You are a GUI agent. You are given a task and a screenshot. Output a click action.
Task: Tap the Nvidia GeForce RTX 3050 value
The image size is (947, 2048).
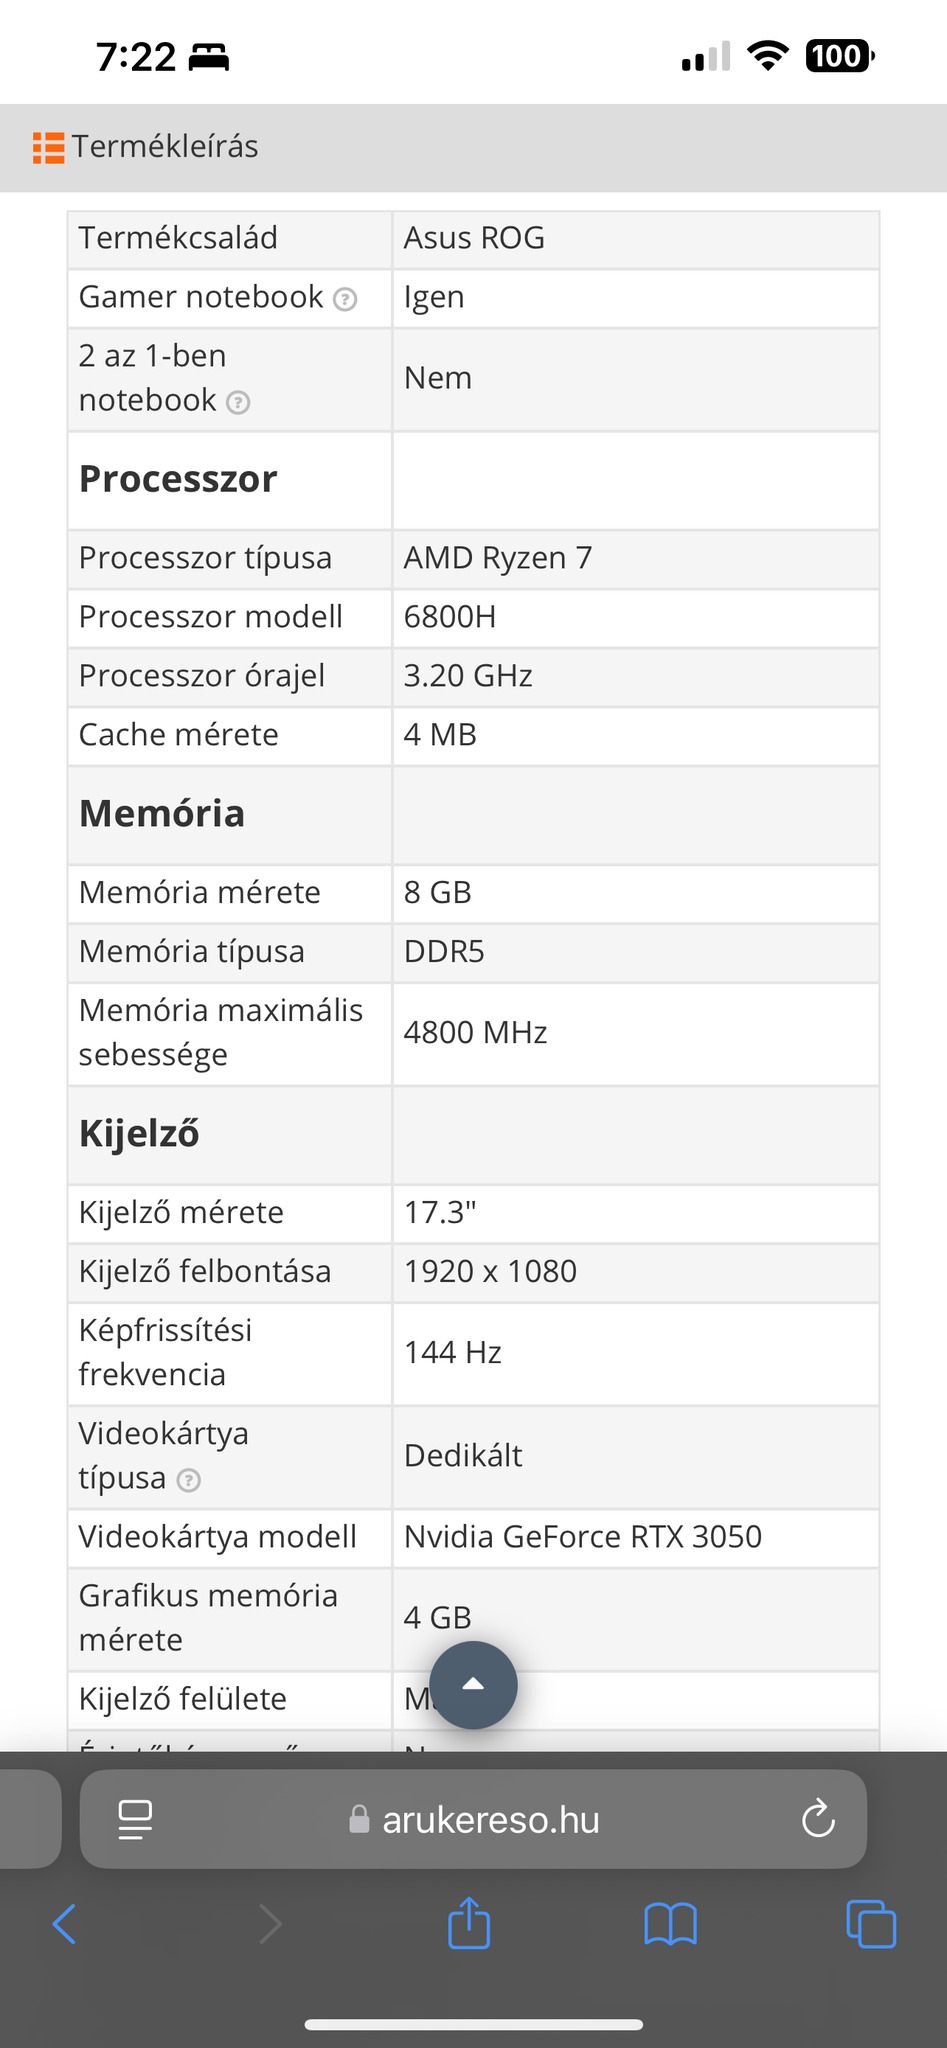pyautogui.click(x=582, y=1536)
